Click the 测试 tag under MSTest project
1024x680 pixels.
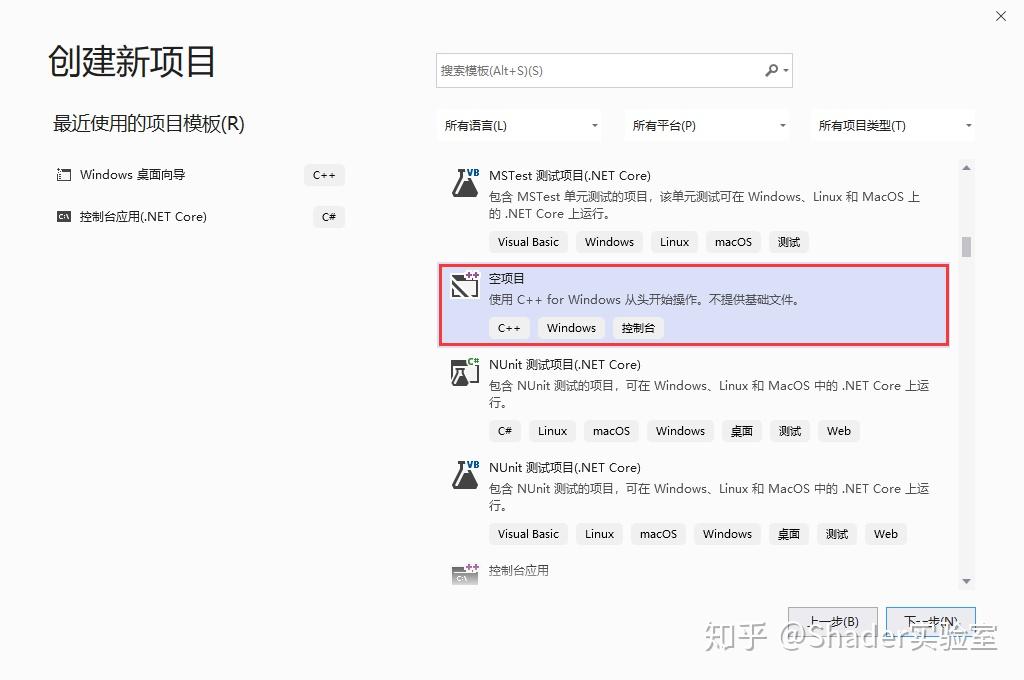click(x=788, y=241)
